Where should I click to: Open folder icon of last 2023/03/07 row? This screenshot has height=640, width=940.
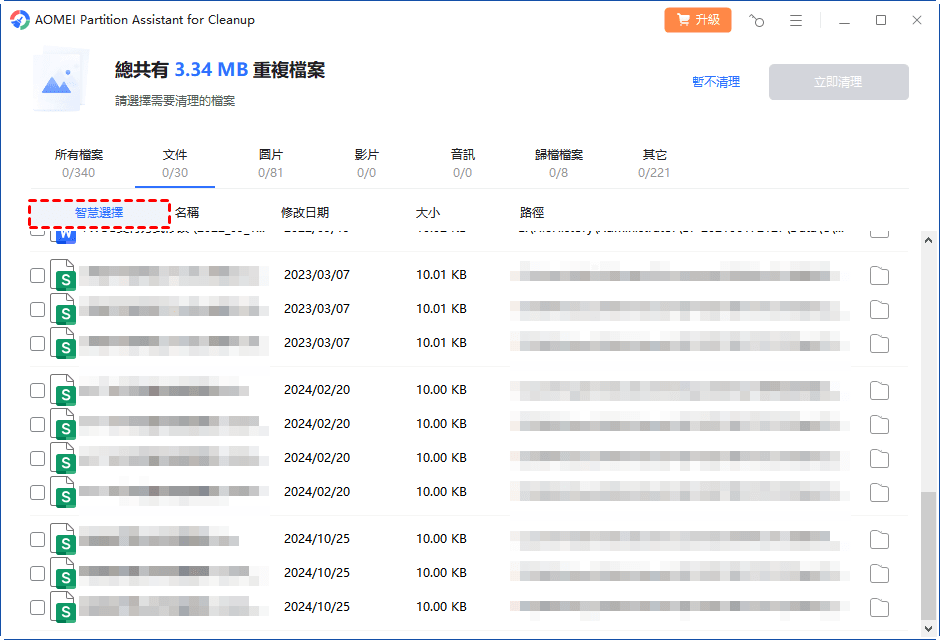click(x=879, y=344)
